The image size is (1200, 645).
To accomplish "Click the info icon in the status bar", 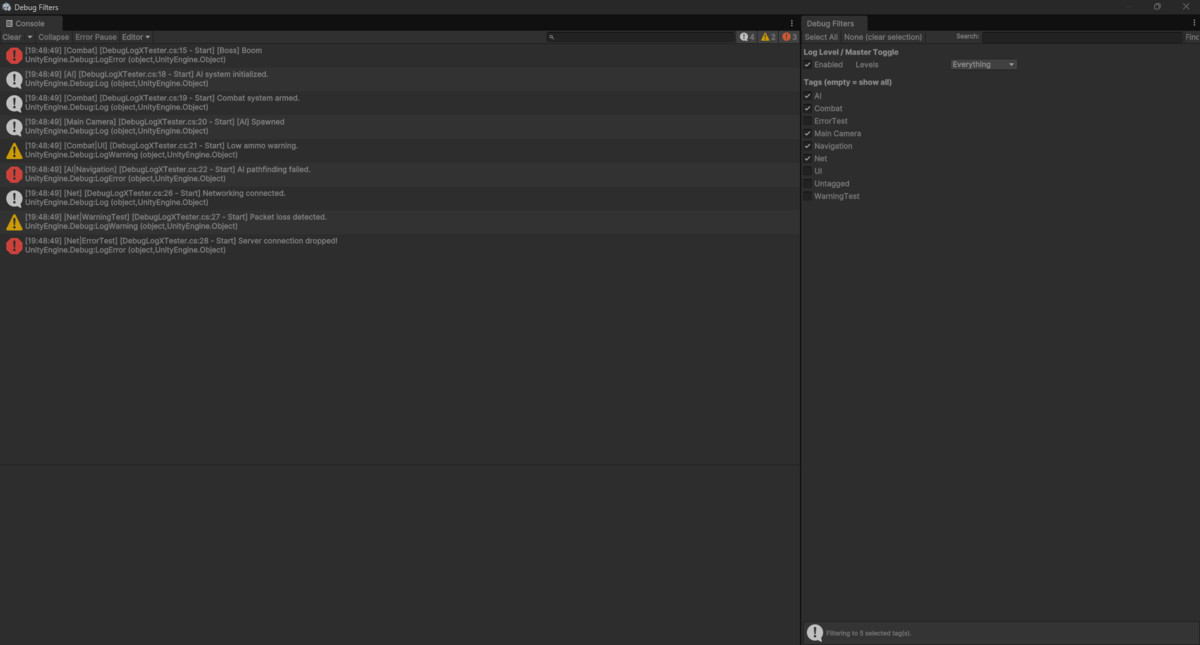I will click(812, 632).
